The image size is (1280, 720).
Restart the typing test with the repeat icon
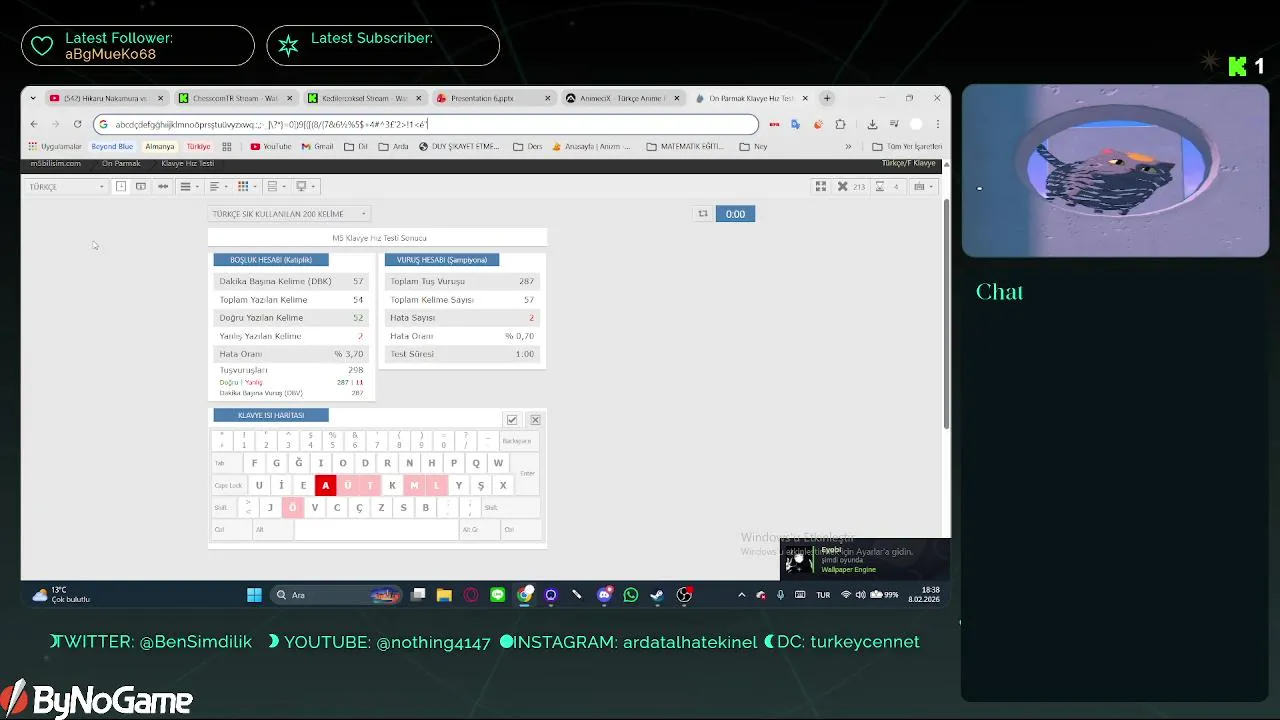pyautogui.click(x=703, y=213)
